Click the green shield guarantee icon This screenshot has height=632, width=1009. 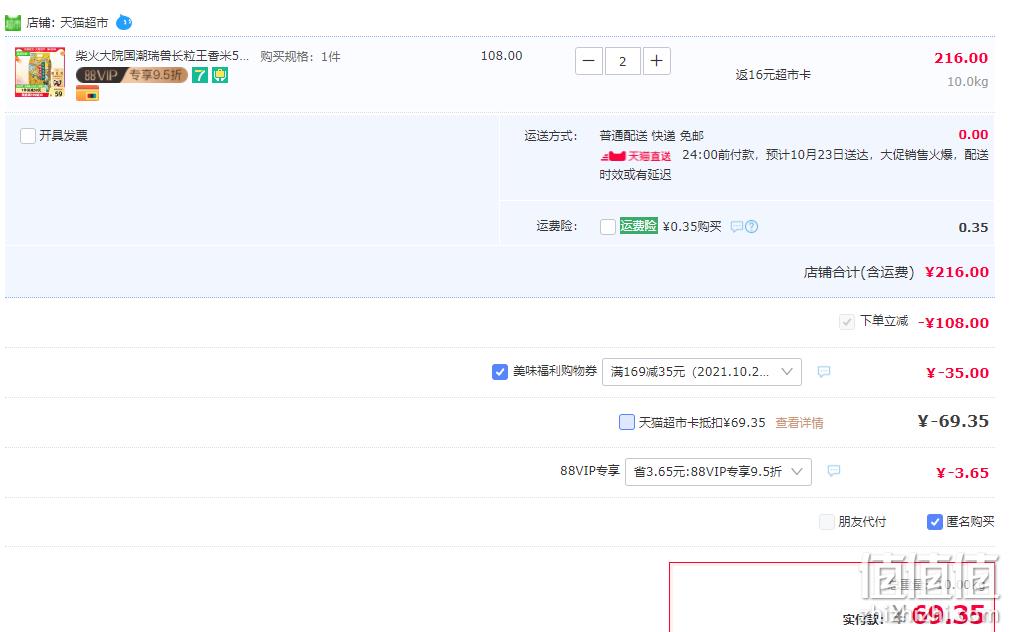click(220, 75)
